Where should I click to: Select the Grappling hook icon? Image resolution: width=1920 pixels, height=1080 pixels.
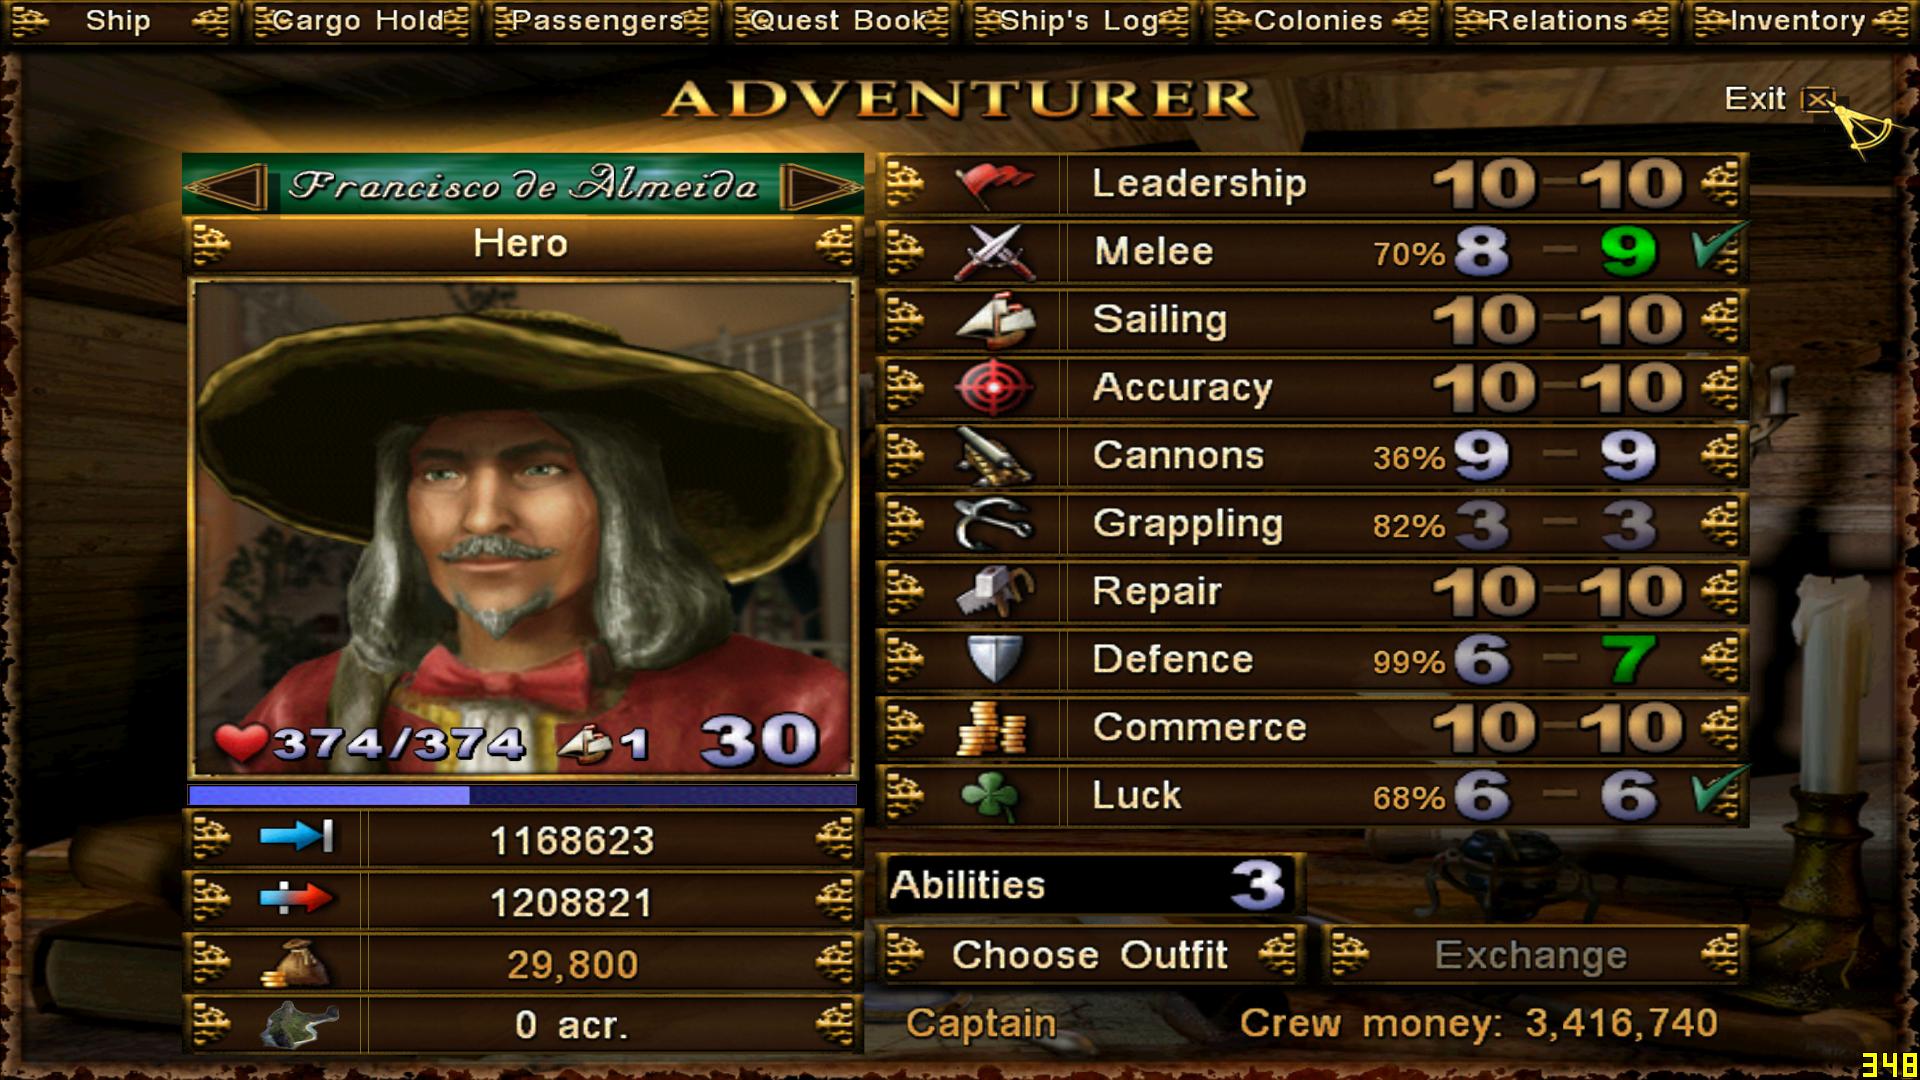point(993,524)
